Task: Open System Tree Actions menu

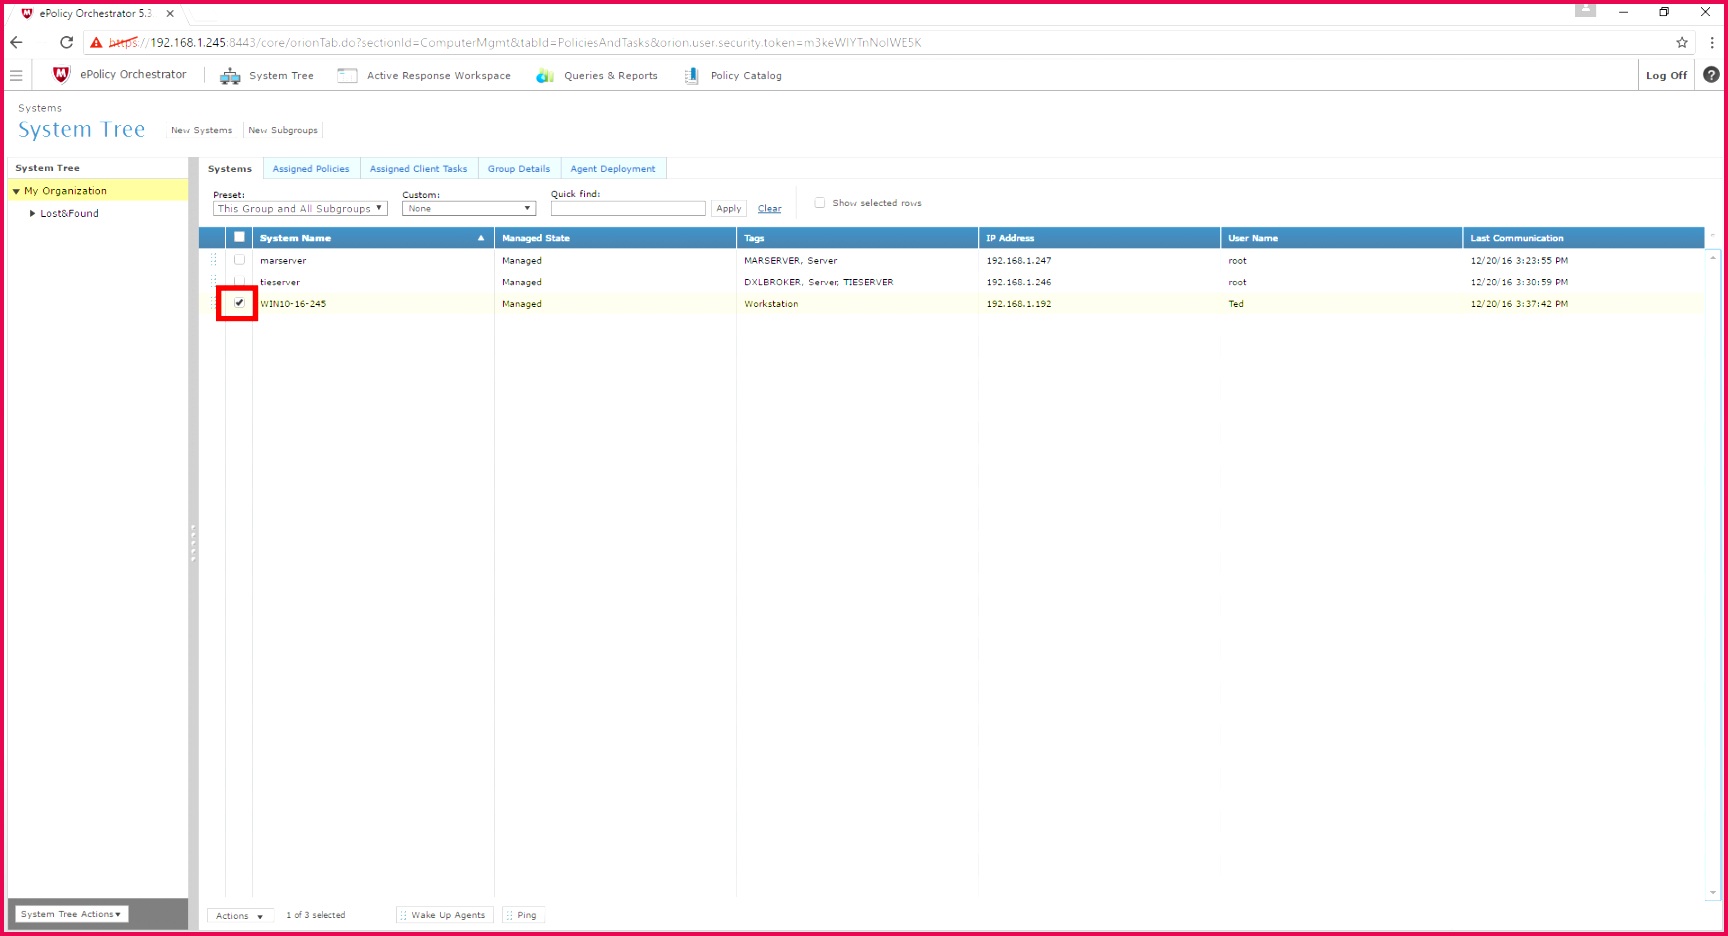Action: (70, 914)
